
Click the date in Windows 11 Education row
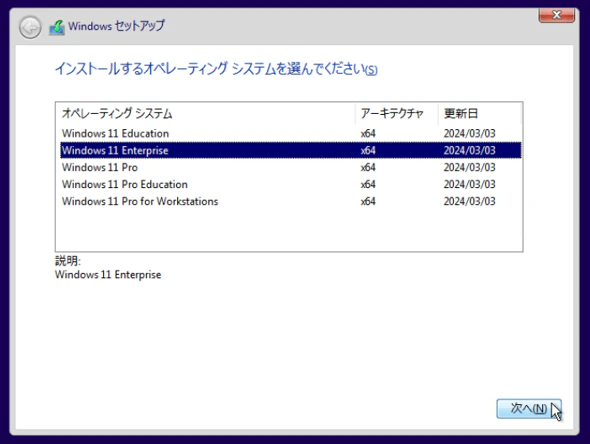(x=470, y=134)
